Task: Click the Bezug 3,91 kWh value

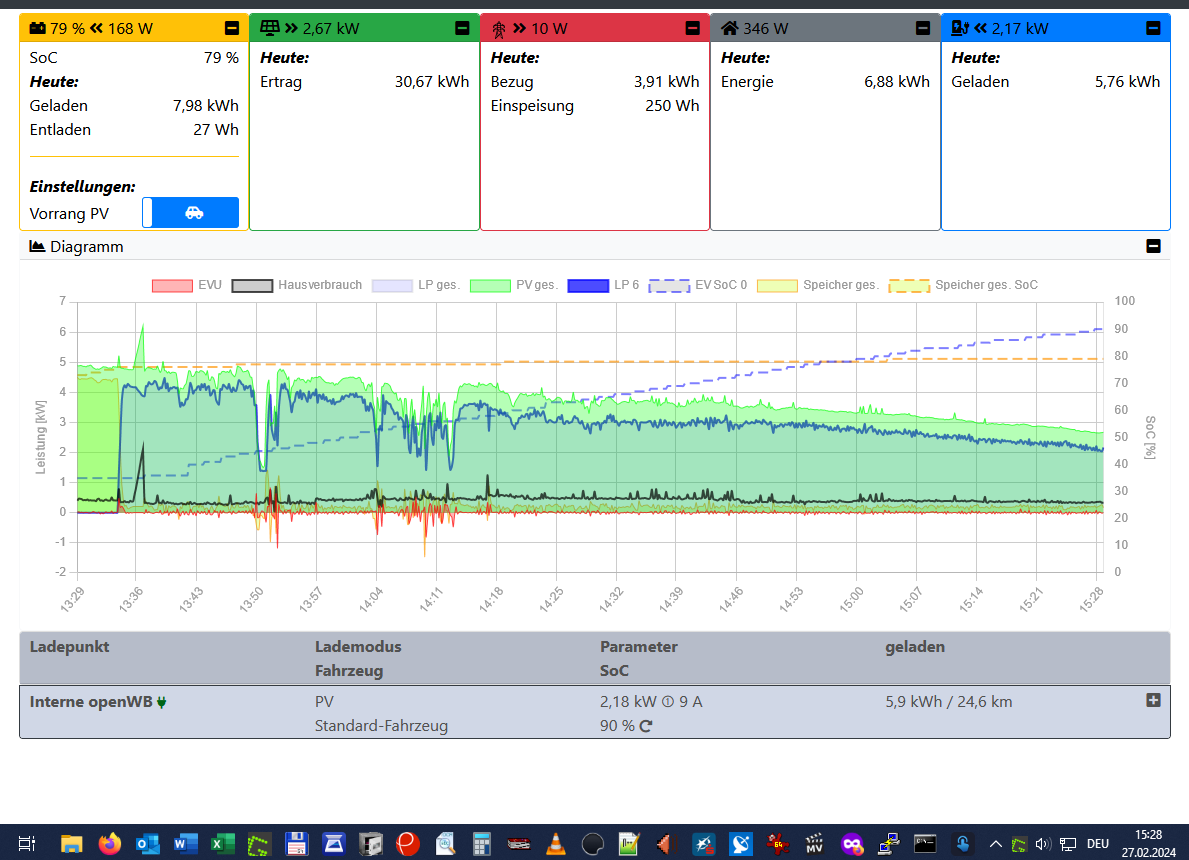Action: [x=667, y=82]
